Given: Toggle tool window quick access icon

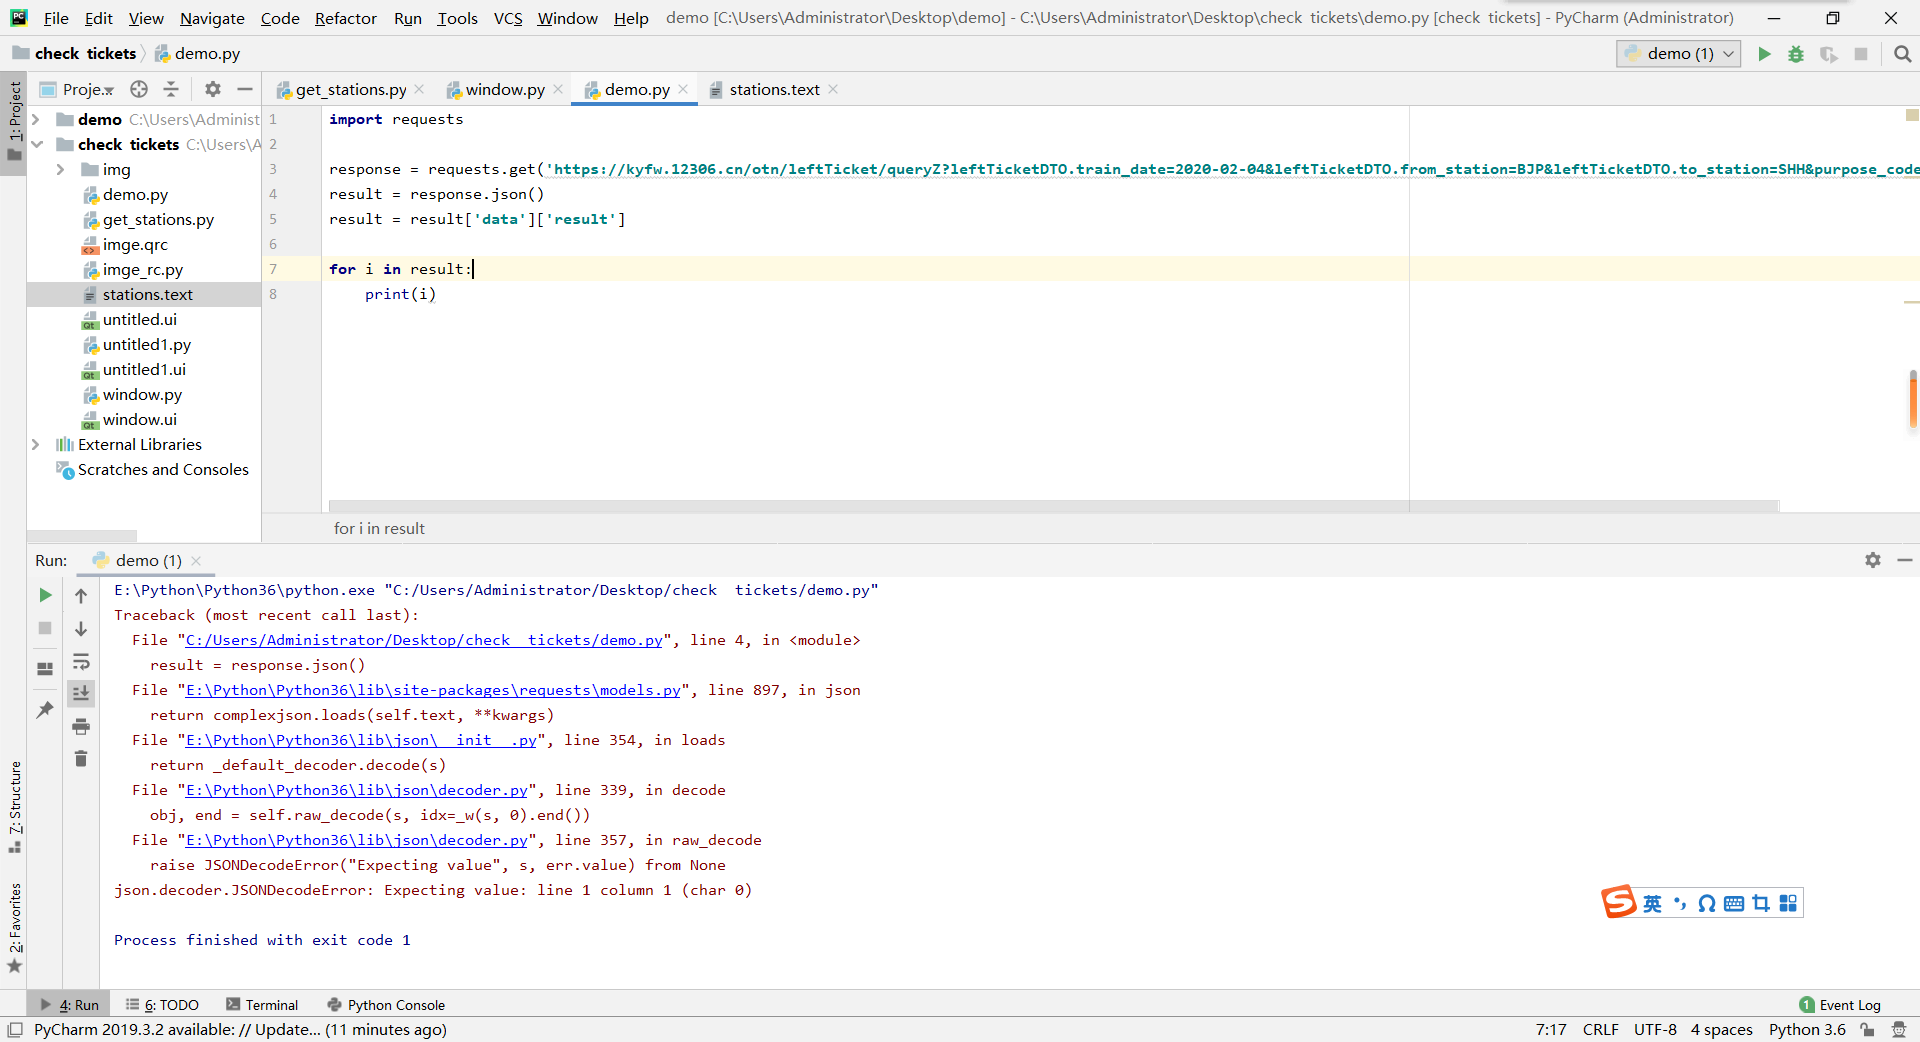Looking at the screenshot, I should tap(15, 1029).
